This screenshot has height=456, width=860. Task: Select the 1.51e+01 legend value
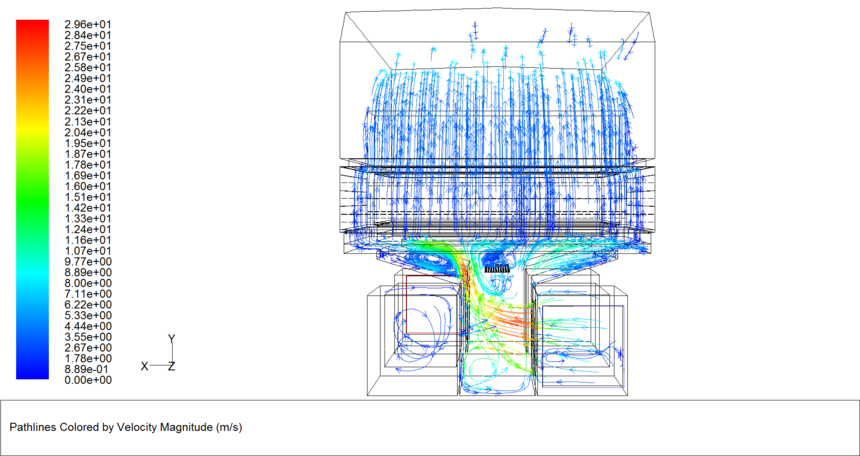88,197
